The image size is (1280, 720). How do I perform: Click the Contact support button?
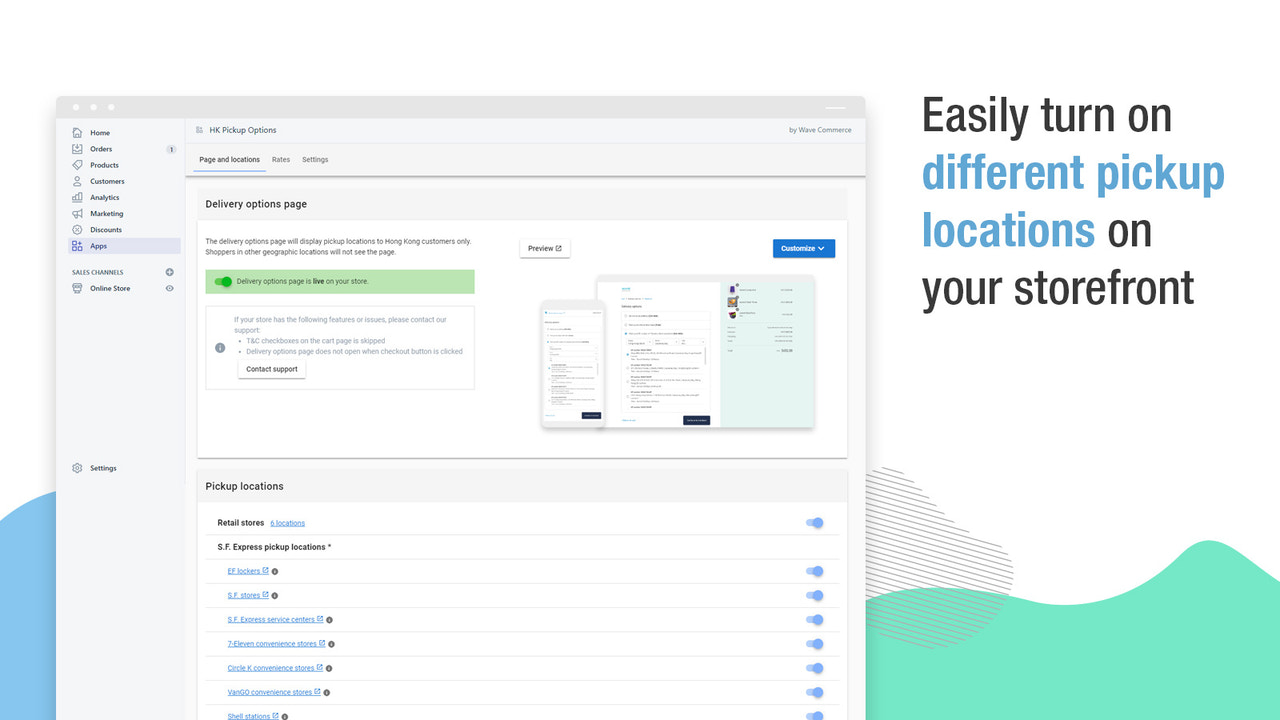[271, 368]
